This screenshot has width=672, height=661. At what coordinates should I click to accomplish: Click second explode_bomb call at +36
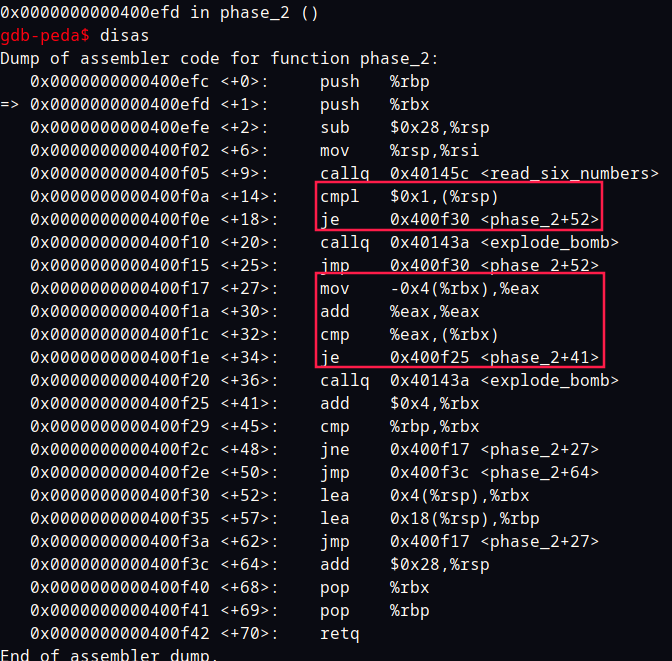[469, 381]
